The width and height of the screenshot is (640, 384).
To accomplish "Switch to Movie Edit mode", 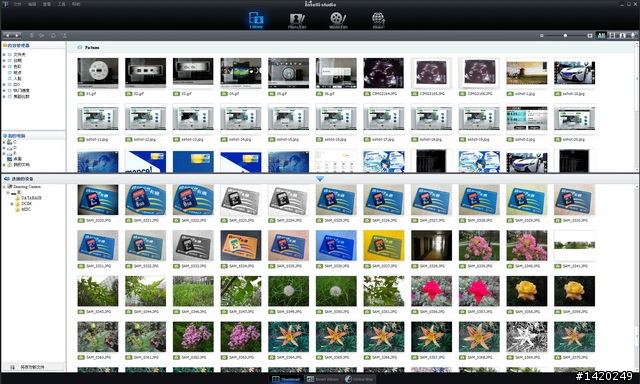I will click(x=338, y=21).
